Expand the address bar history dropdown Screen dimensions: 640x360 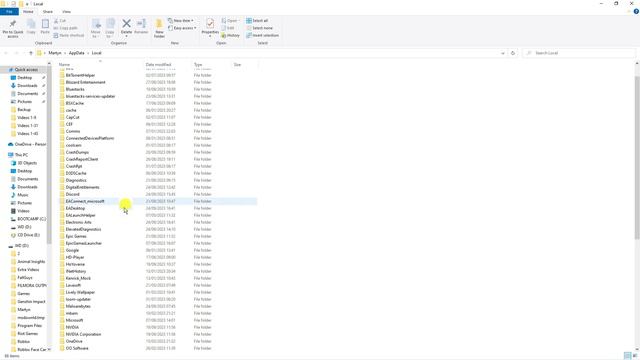[503, 53]
